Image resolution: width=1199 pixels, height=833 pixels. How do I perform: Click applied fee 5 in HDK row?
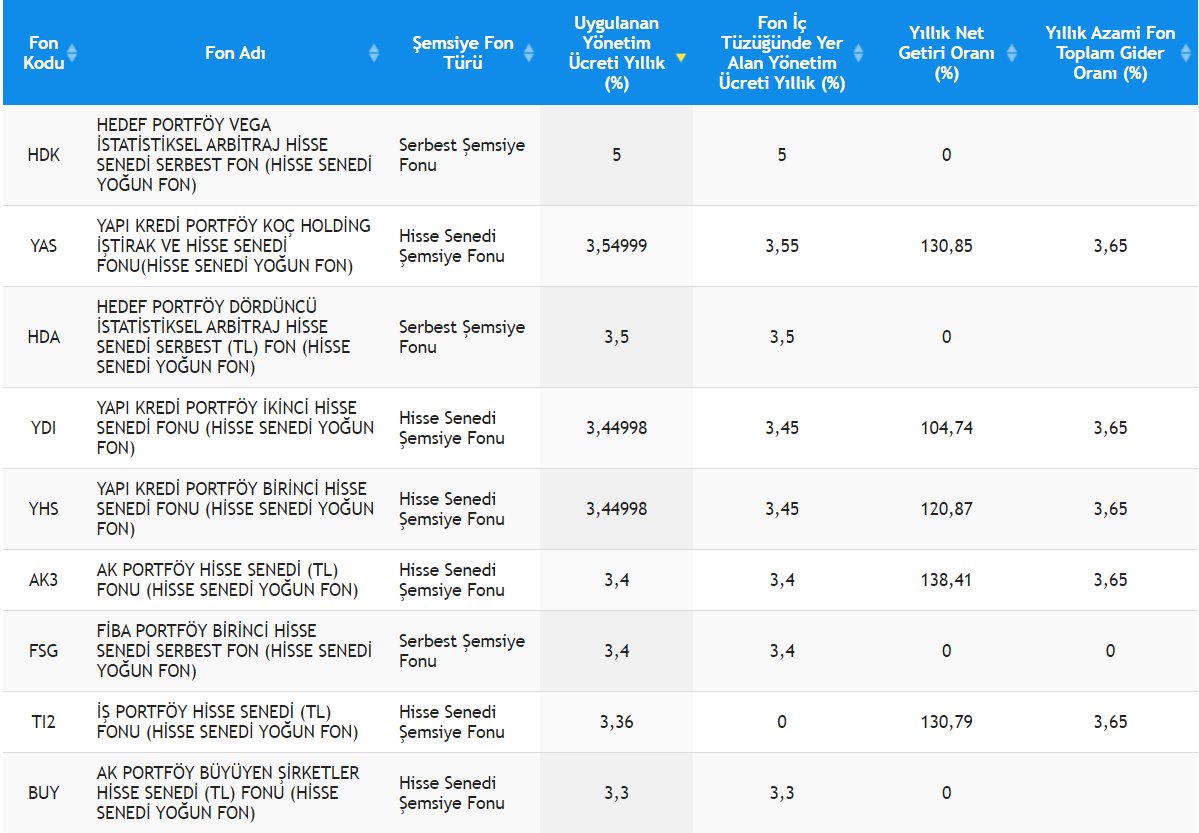616,155
